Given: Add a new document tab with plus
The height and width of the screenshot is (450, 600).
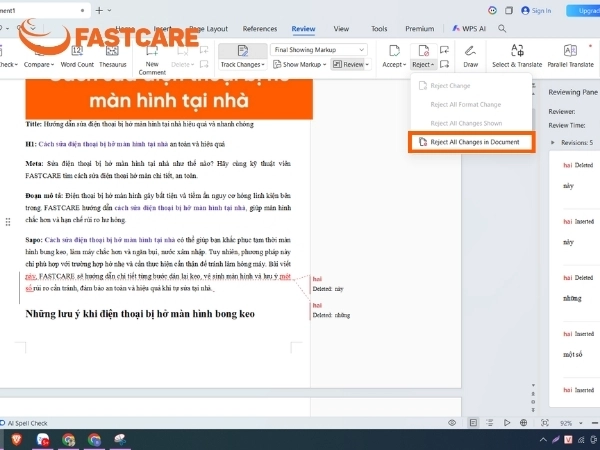Looking at the screenshot, I should (x=99, y=10).
